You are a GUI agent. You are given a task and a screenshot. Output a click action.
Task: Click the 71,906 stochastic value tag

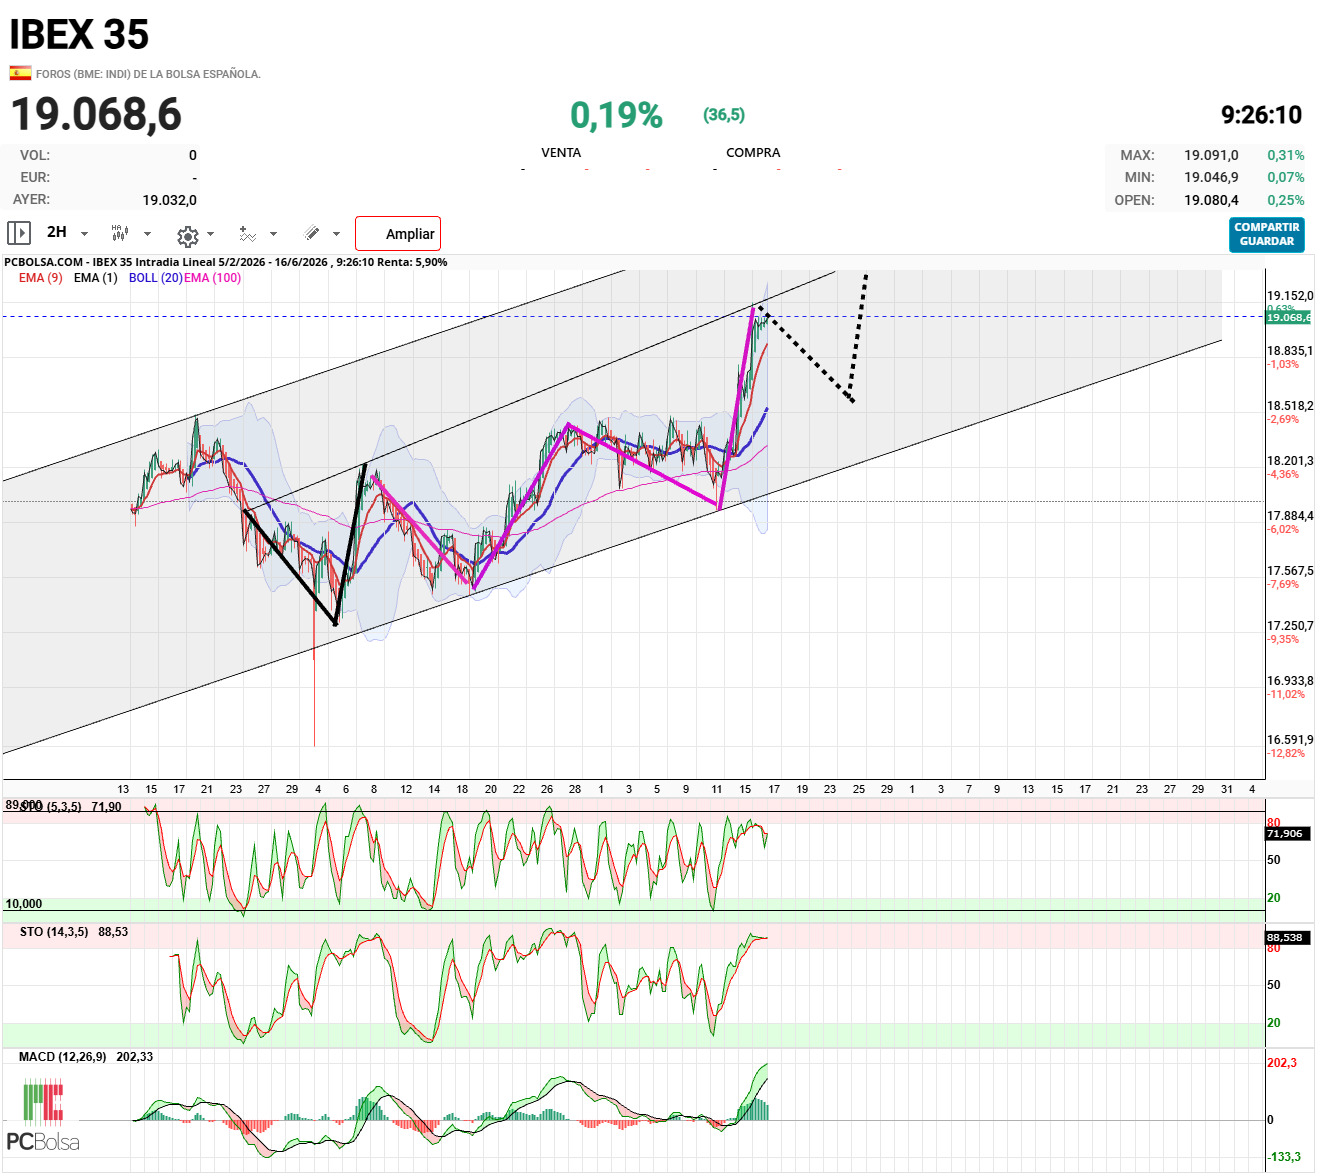[1285, 833]
